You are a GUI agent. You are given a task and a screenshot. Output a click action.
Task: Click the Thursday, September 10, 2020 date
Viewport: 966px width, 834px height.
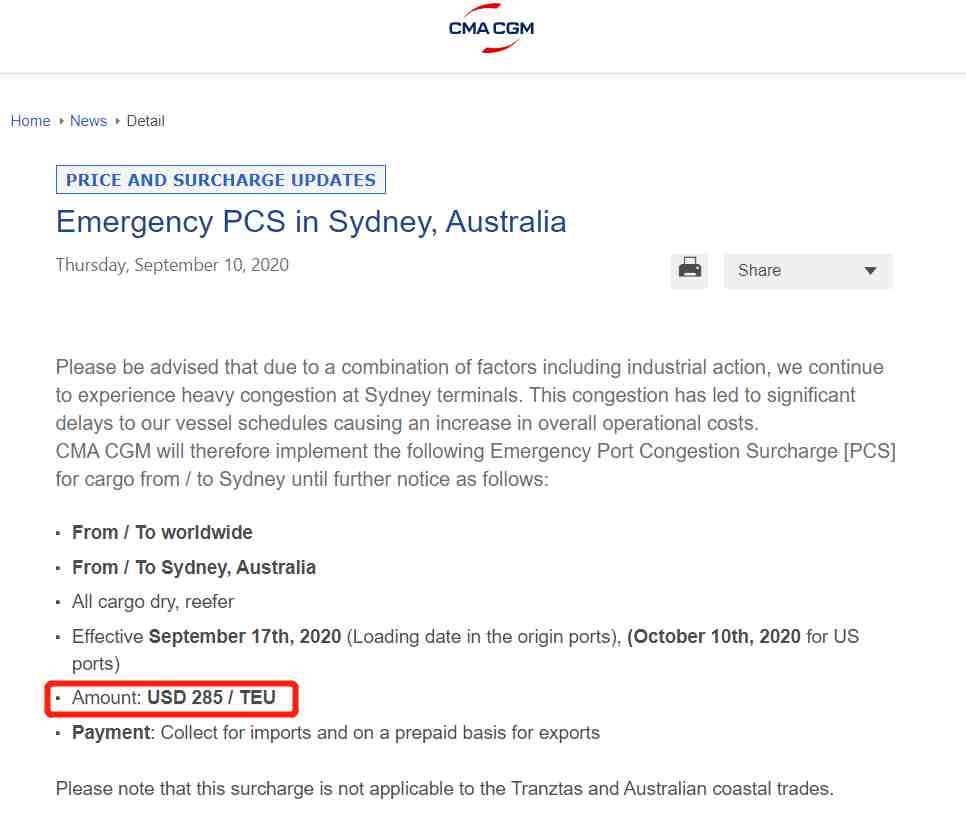172,265
